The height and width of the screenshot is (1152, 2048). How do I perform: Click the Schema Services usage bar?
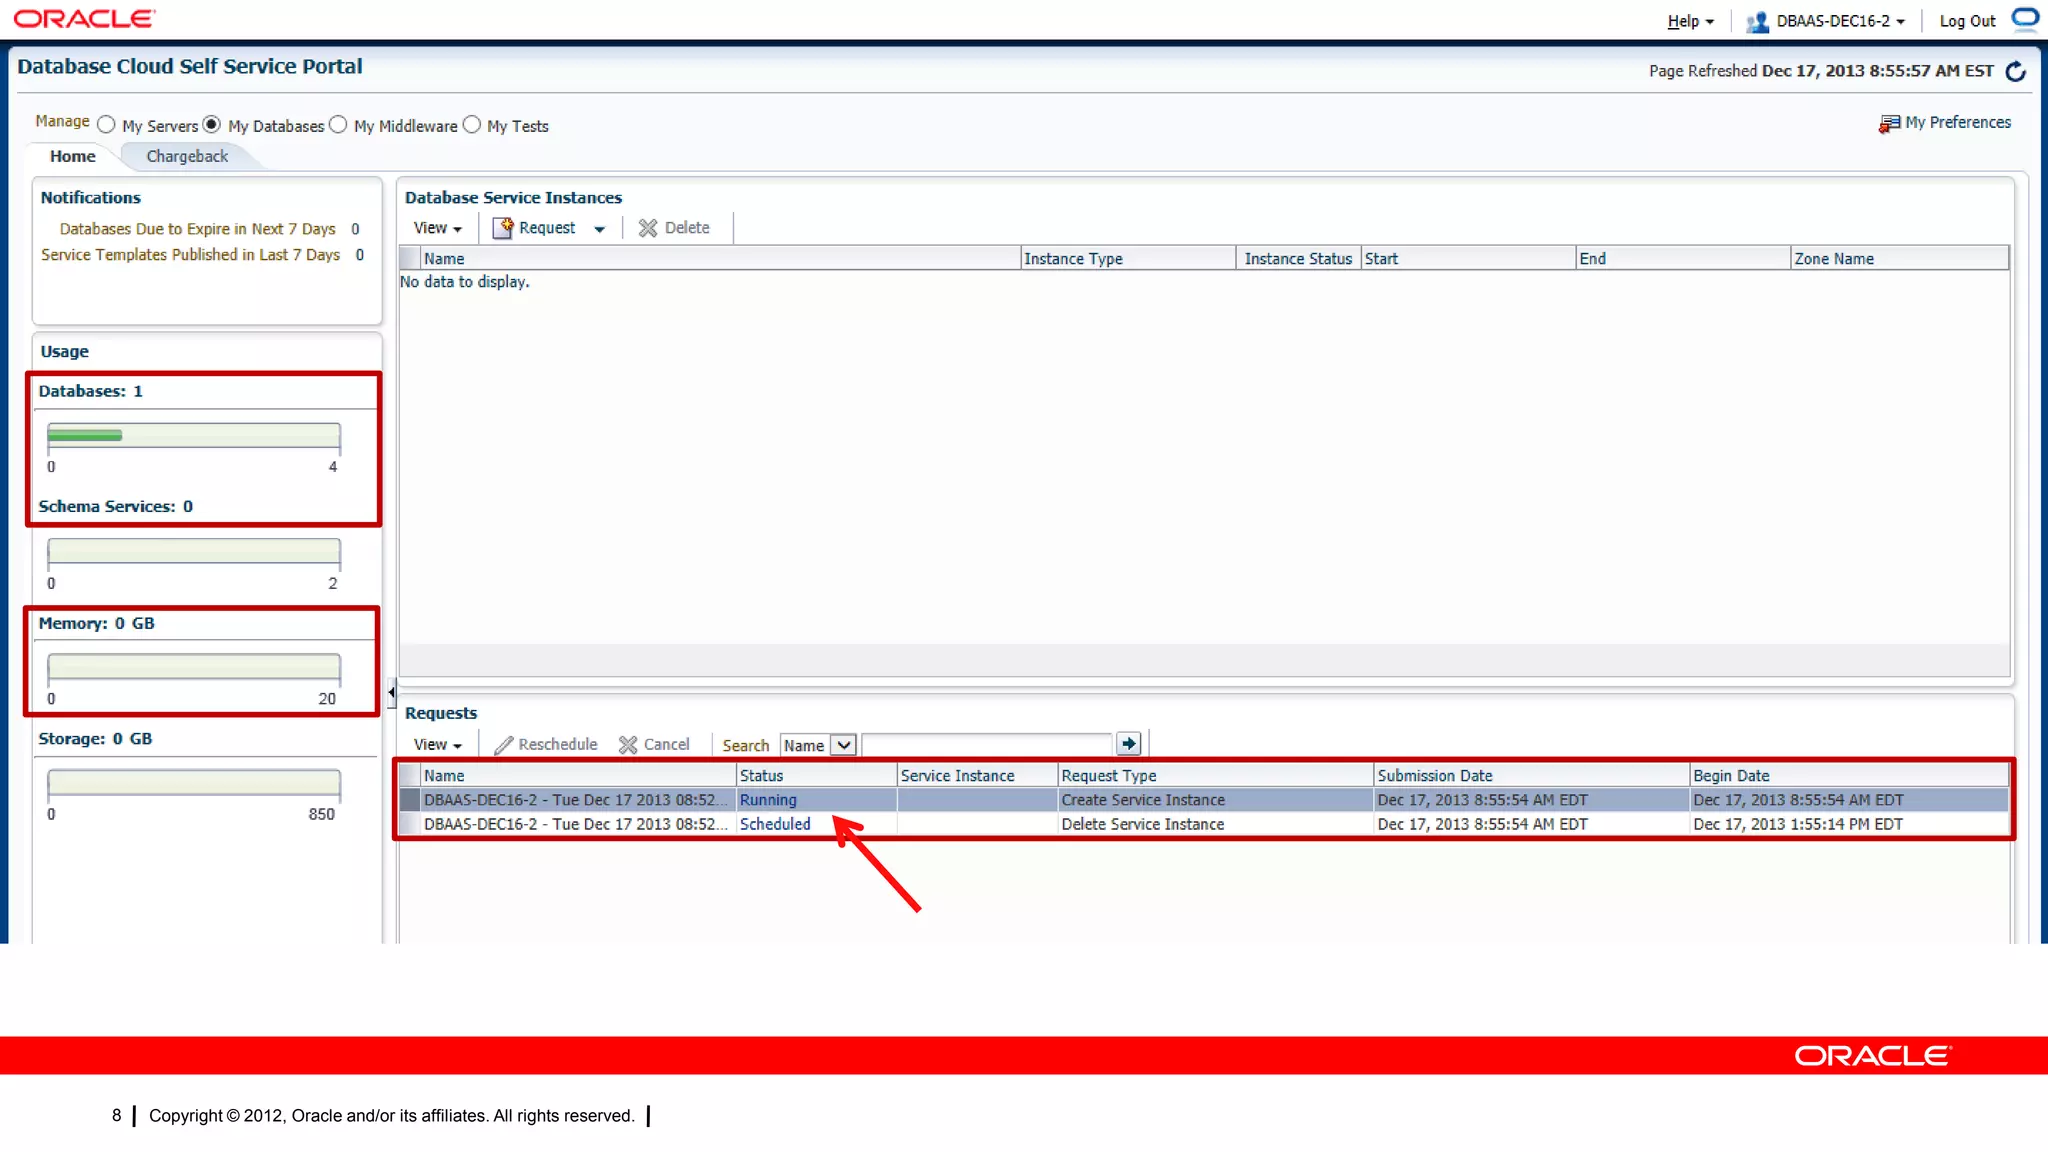(x=194, y=551)
